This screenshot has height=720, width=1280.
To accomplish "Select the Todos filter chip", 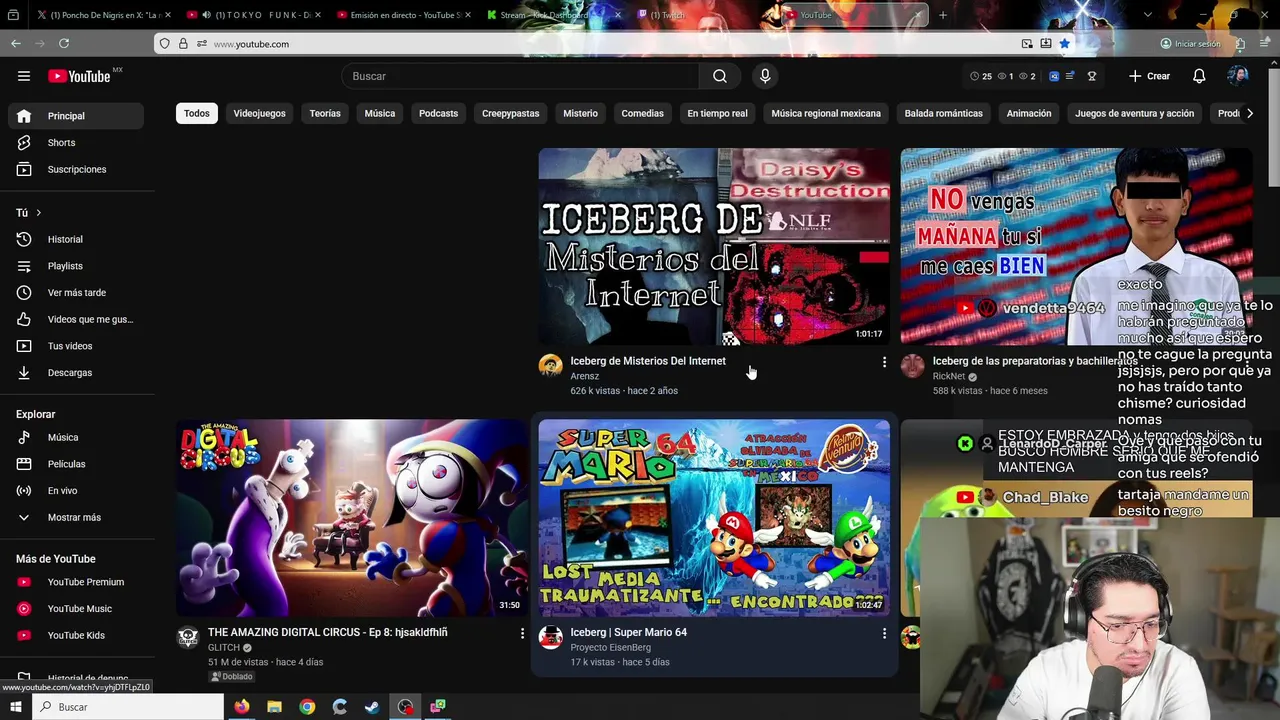I will click(x=197, y=114).
